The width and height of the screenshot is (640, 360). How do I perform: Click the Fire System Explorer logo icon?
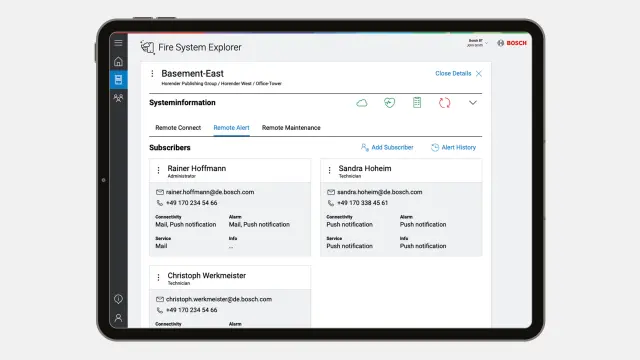147,47
